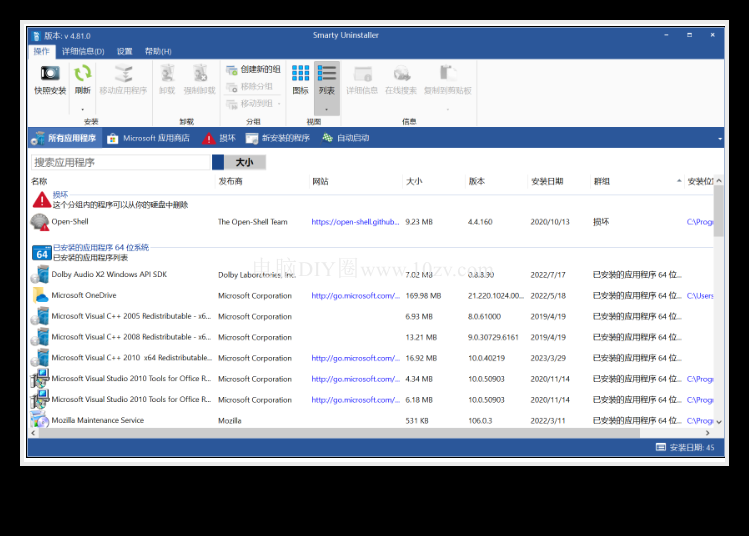Select the 169.98 MB size cell
Screen dimensions: 749x536
point(423,296)
